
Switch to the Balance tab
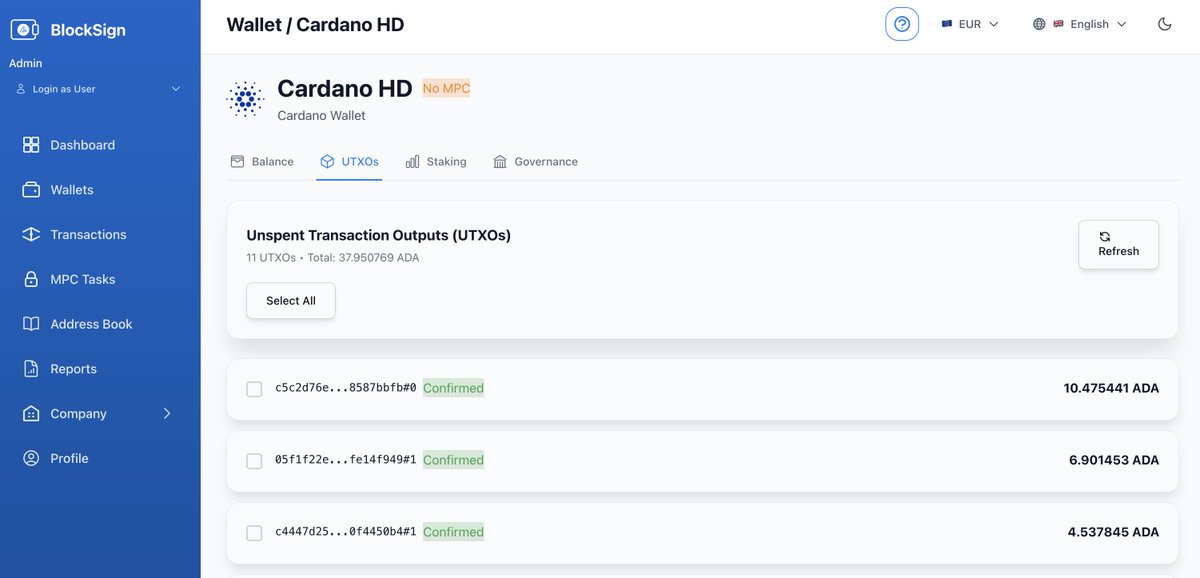coord(262,161)
